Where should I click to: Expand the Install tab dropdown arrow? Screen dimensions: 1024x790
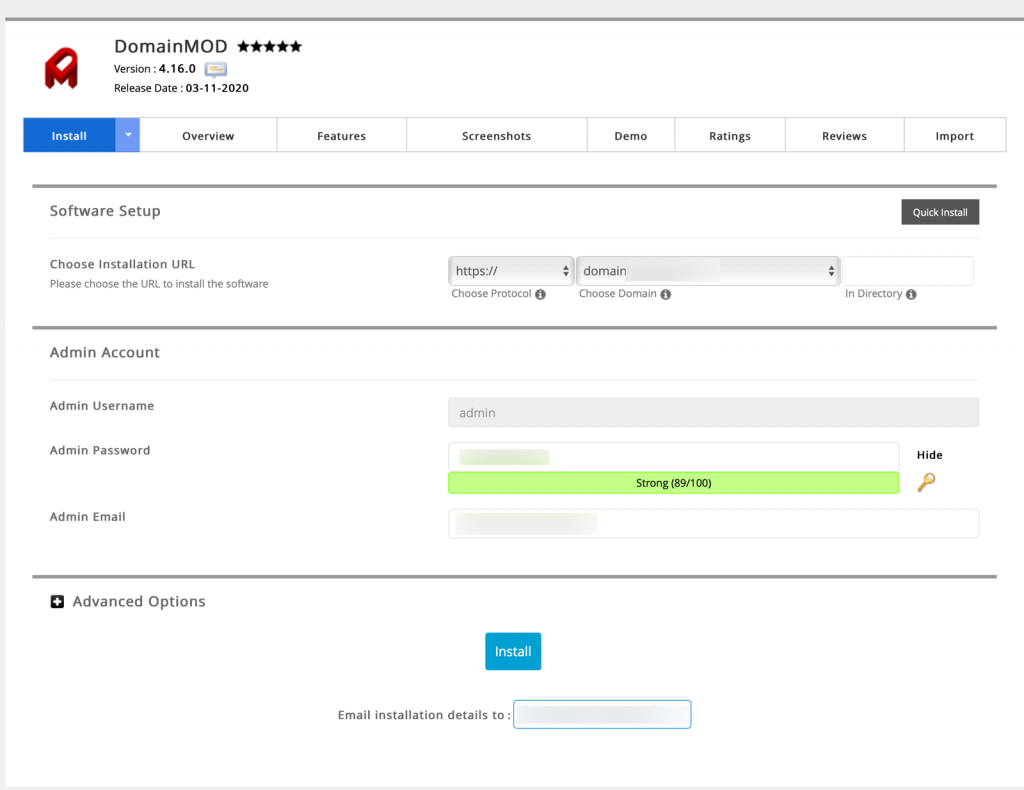(x=127, y=135)
